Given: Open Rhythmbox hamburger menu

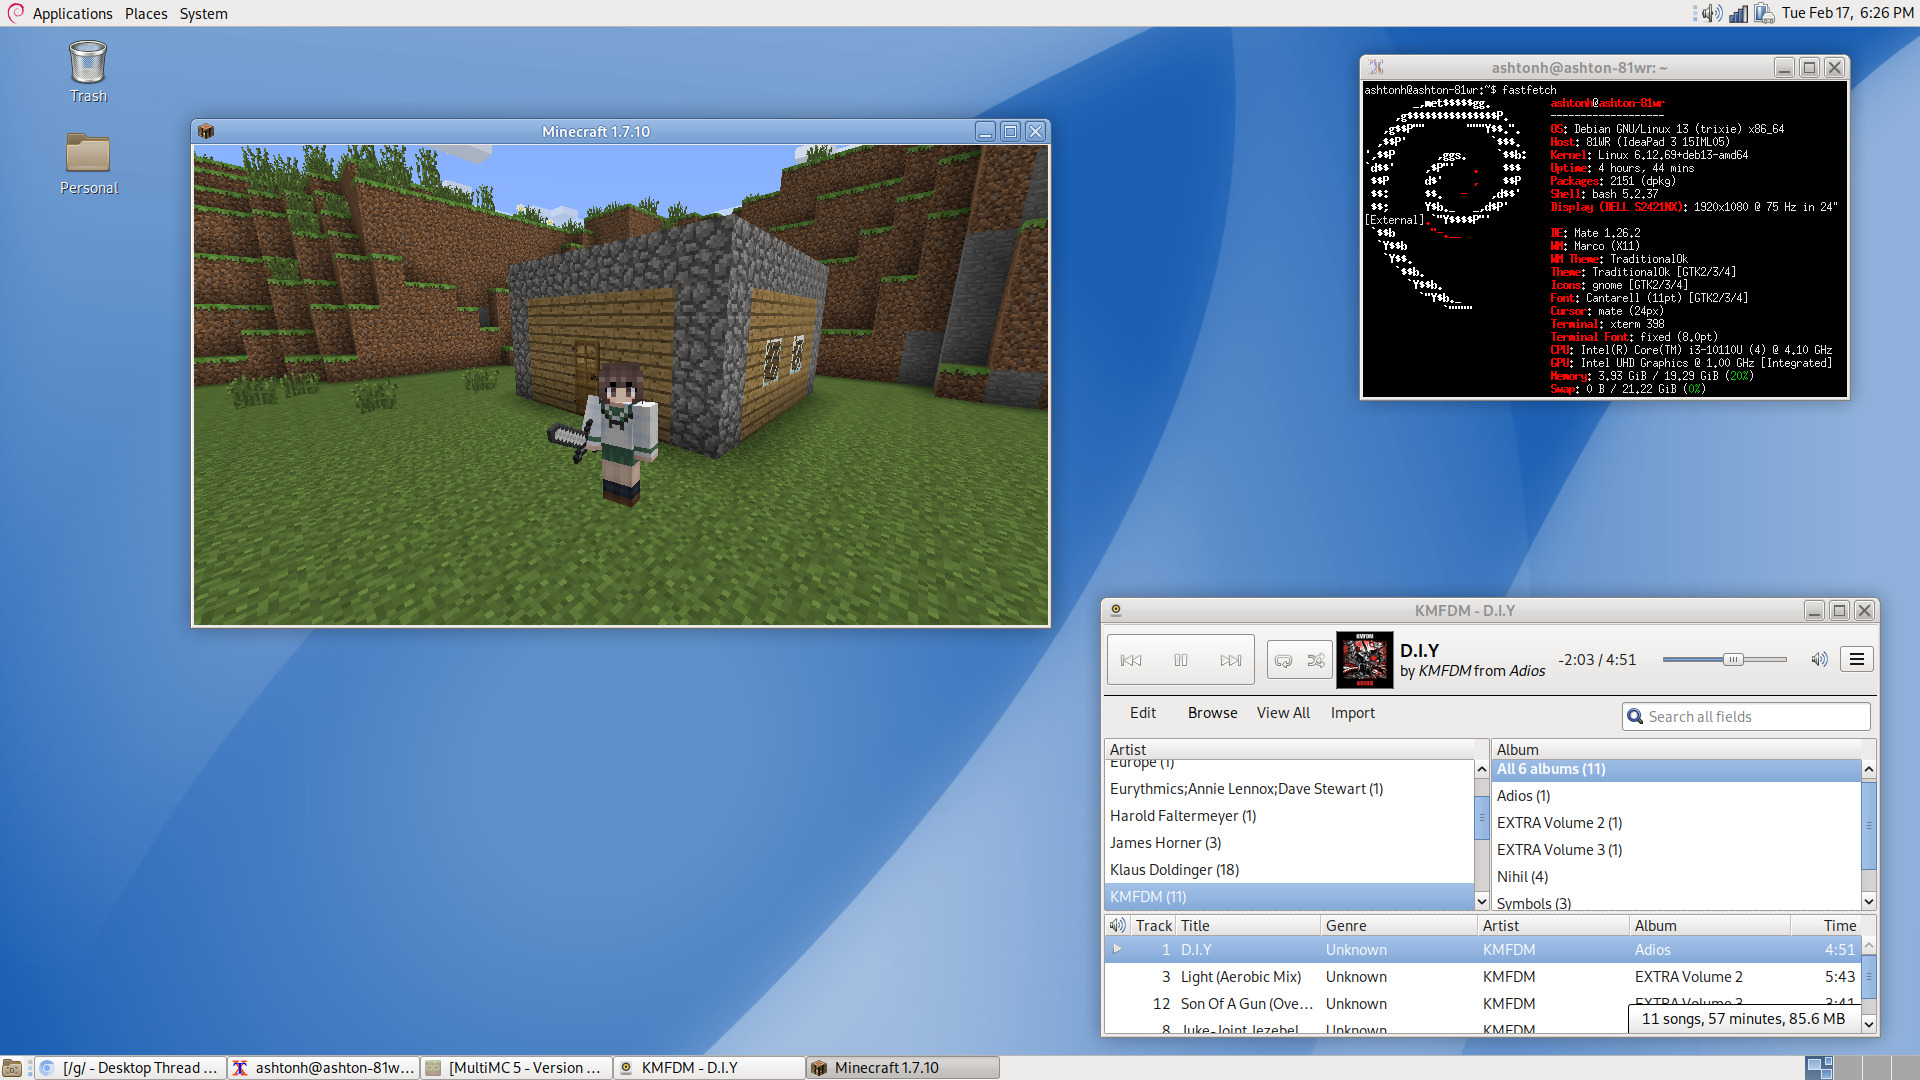Looking at the screenshot, I should tap(1857, 659).
